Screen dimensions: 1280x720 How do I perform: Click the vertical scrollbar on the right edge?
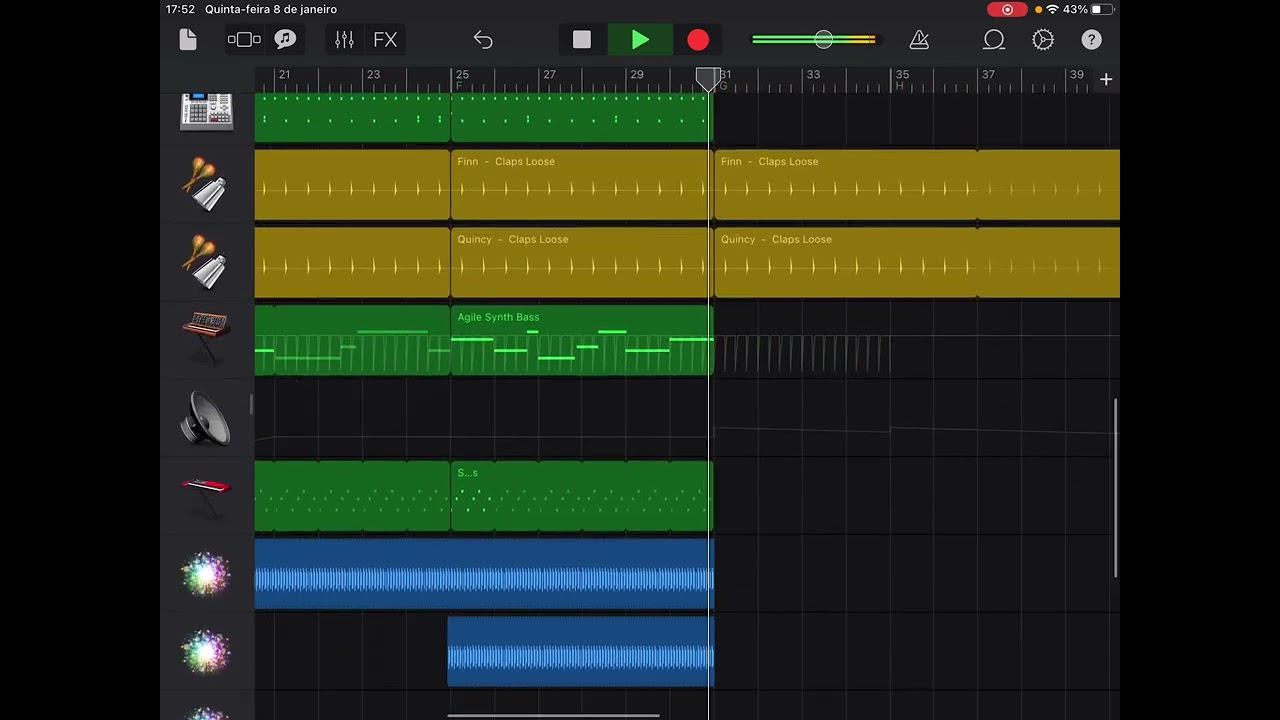[x=1116, y=488]
